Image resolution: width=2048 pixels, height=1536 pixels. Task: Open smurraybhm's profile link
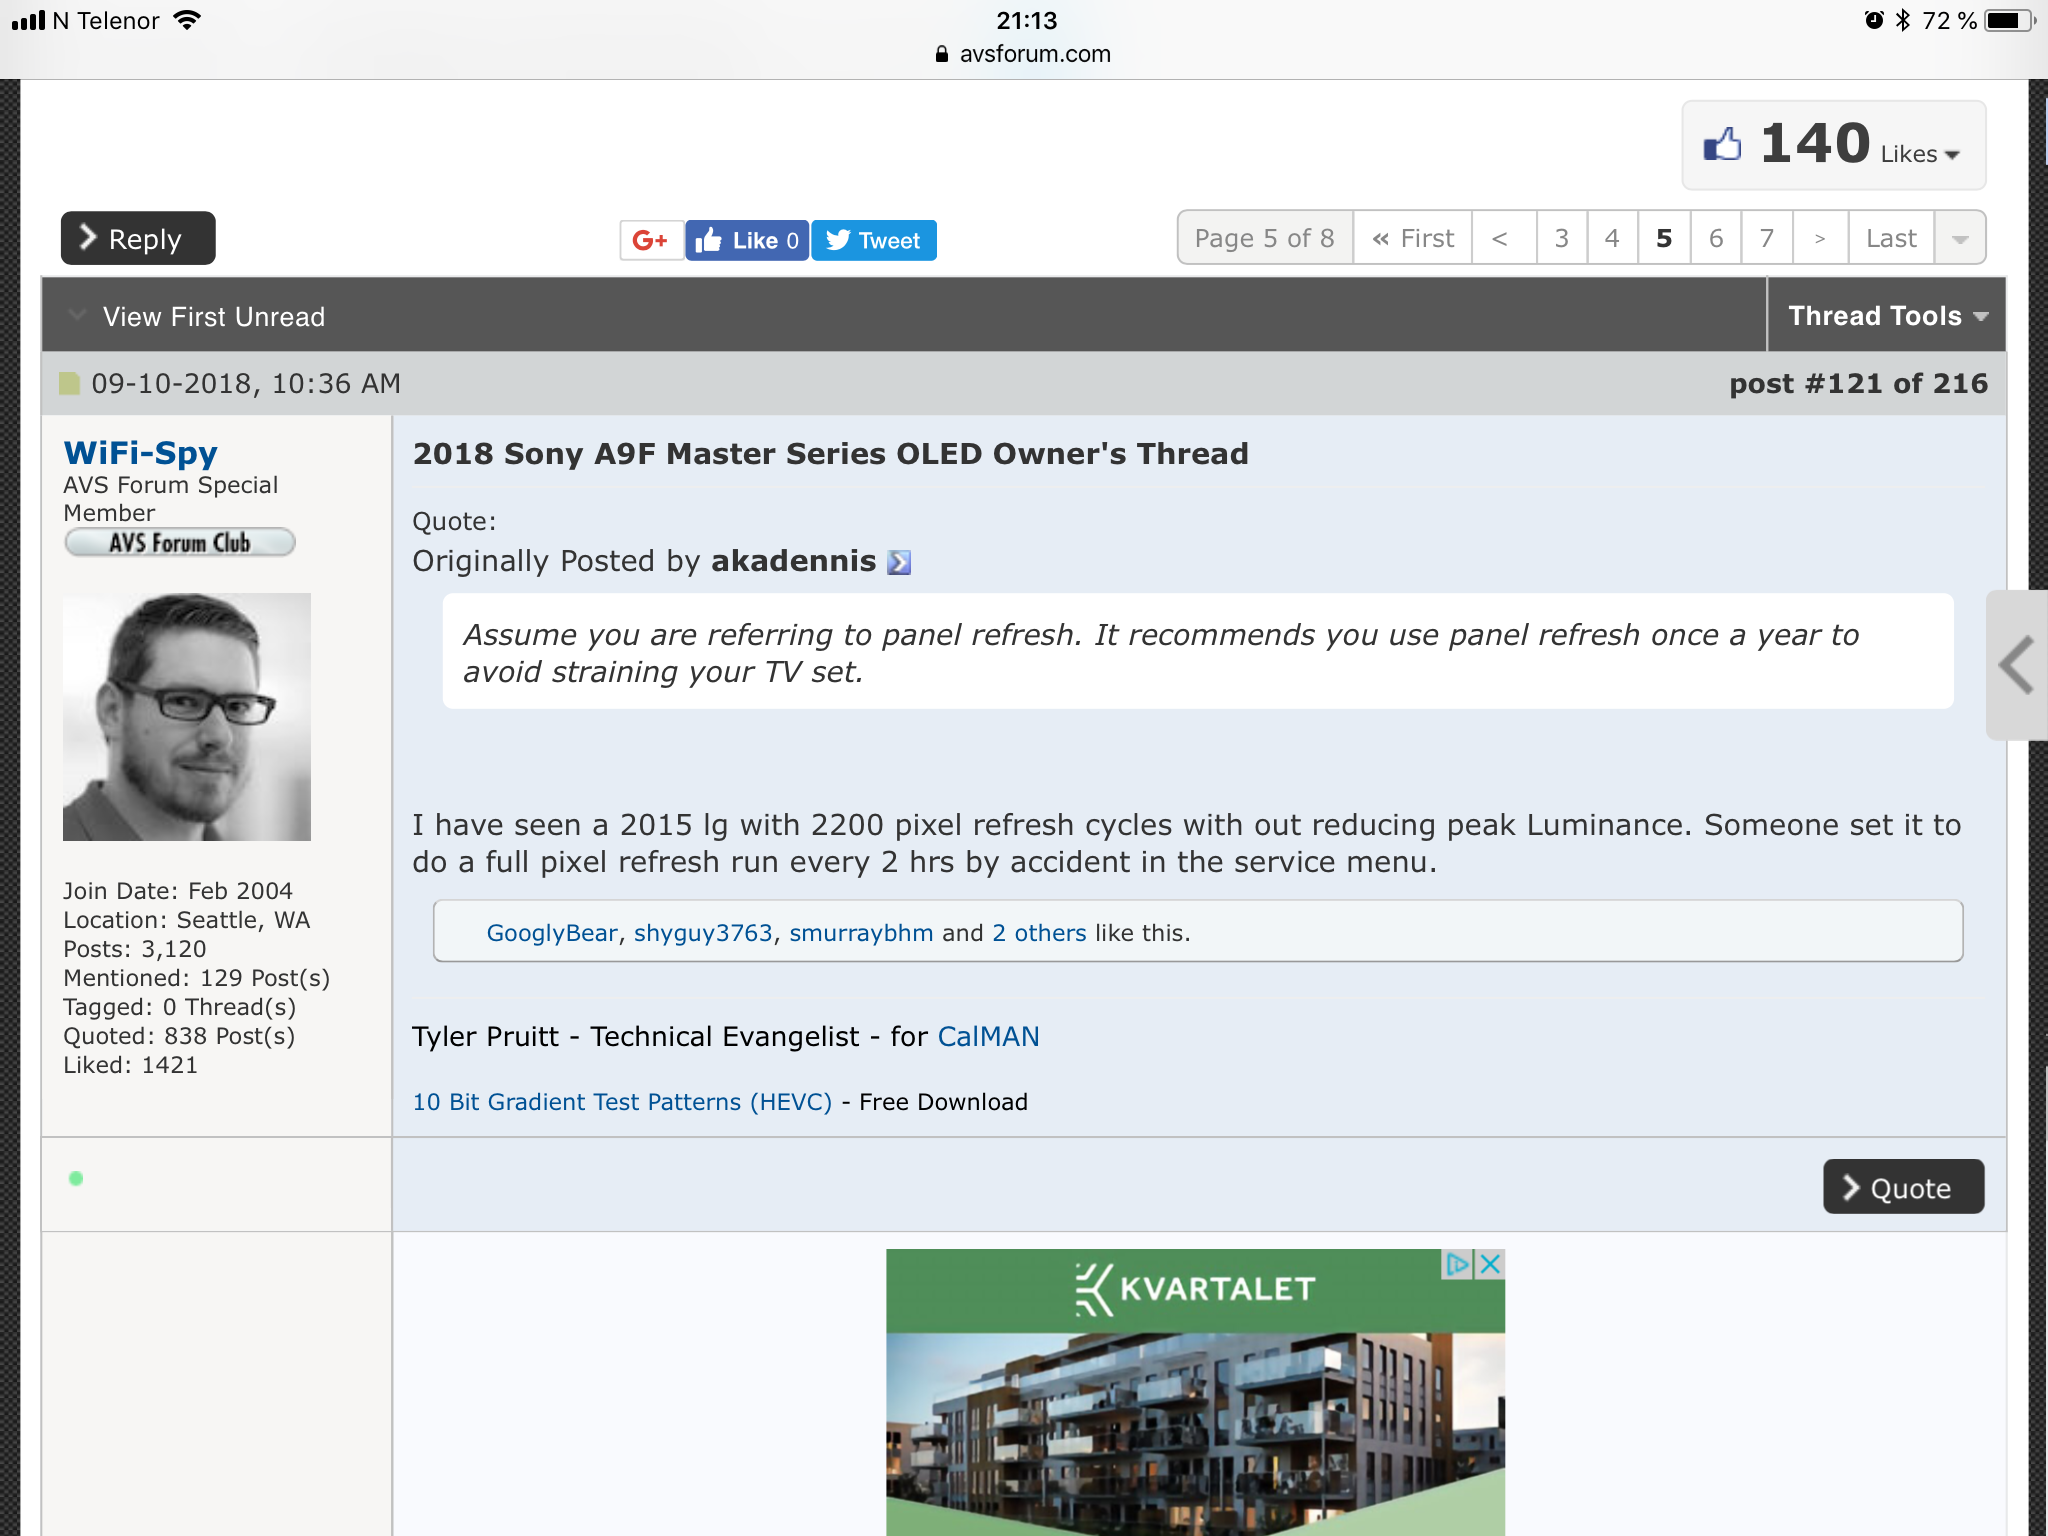(x=861, y=933)
